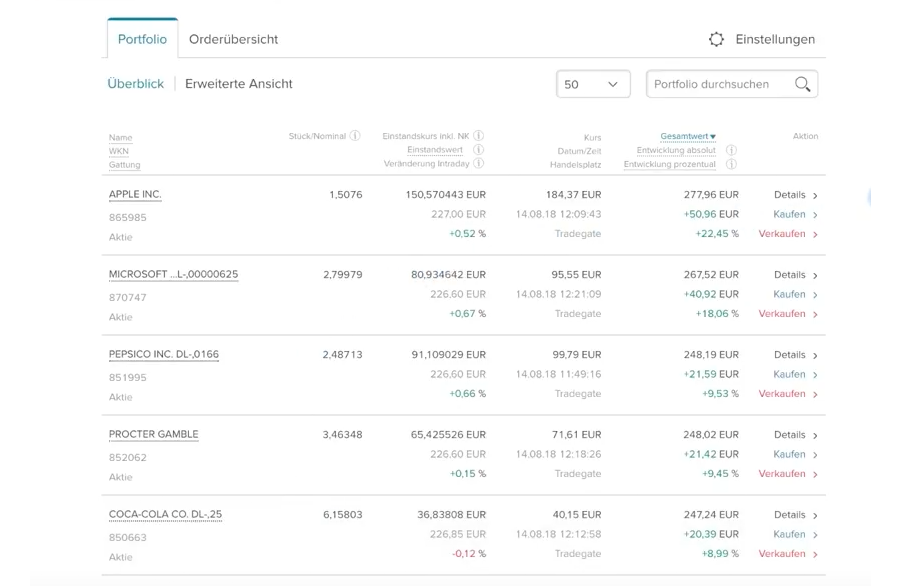The height and width of the screenshot is (586, 900).
Task: View Details for Procter Gamble
Action: pyautogui.click(x=796, y=435)
